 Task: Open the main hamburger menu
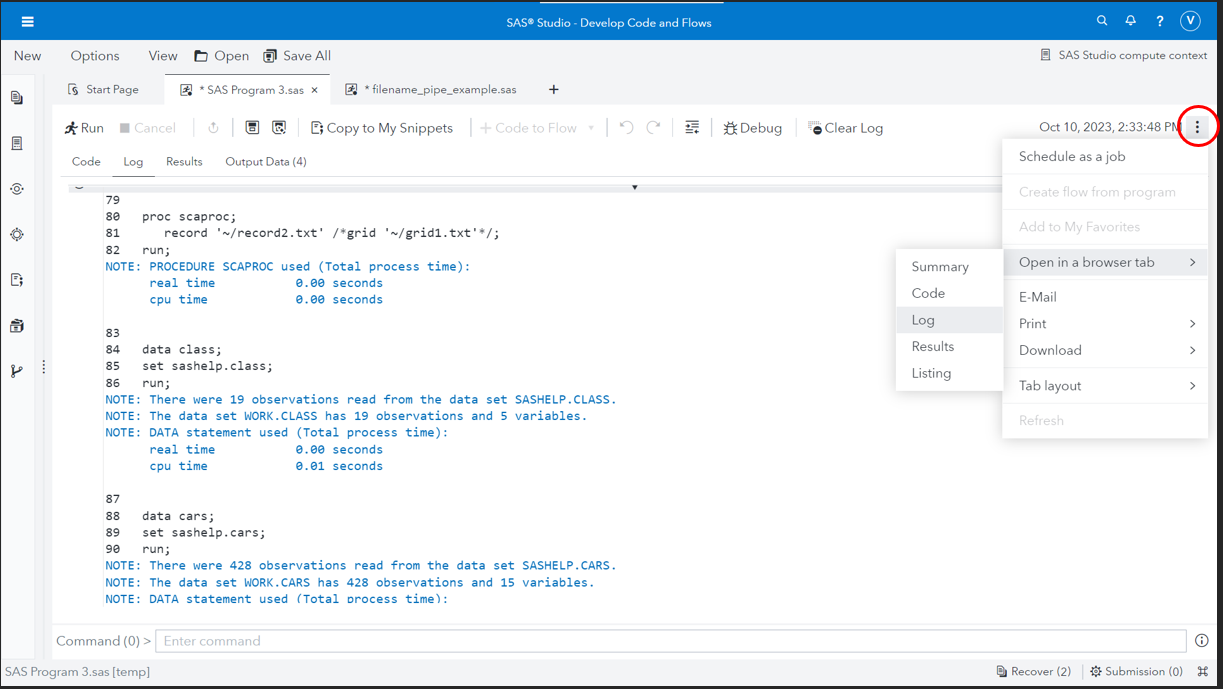[x=27, y=19]
